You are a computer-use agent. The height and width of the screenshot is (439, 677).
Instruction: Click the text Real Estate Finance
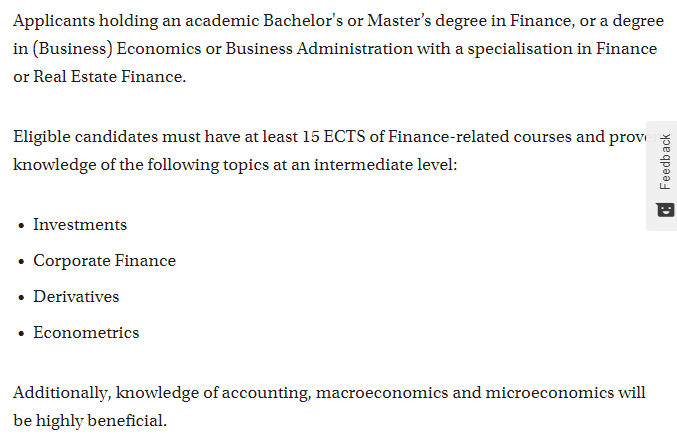coord(109,77)
